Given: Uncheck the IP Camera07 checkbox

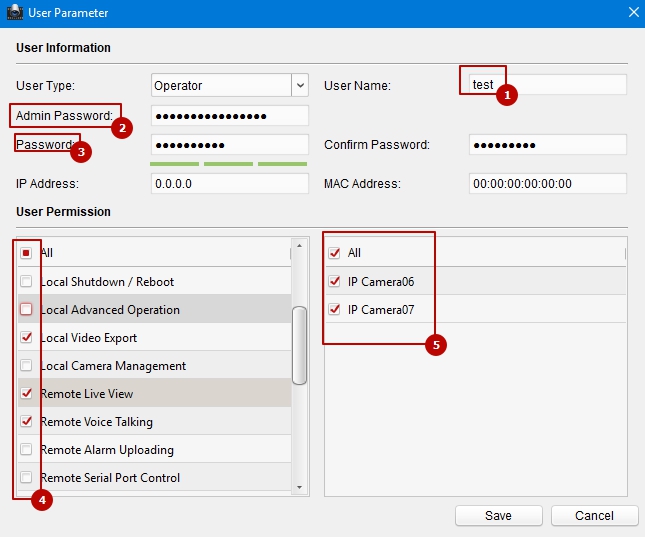Looking at the screenshot, I should [x=334, y=310].
